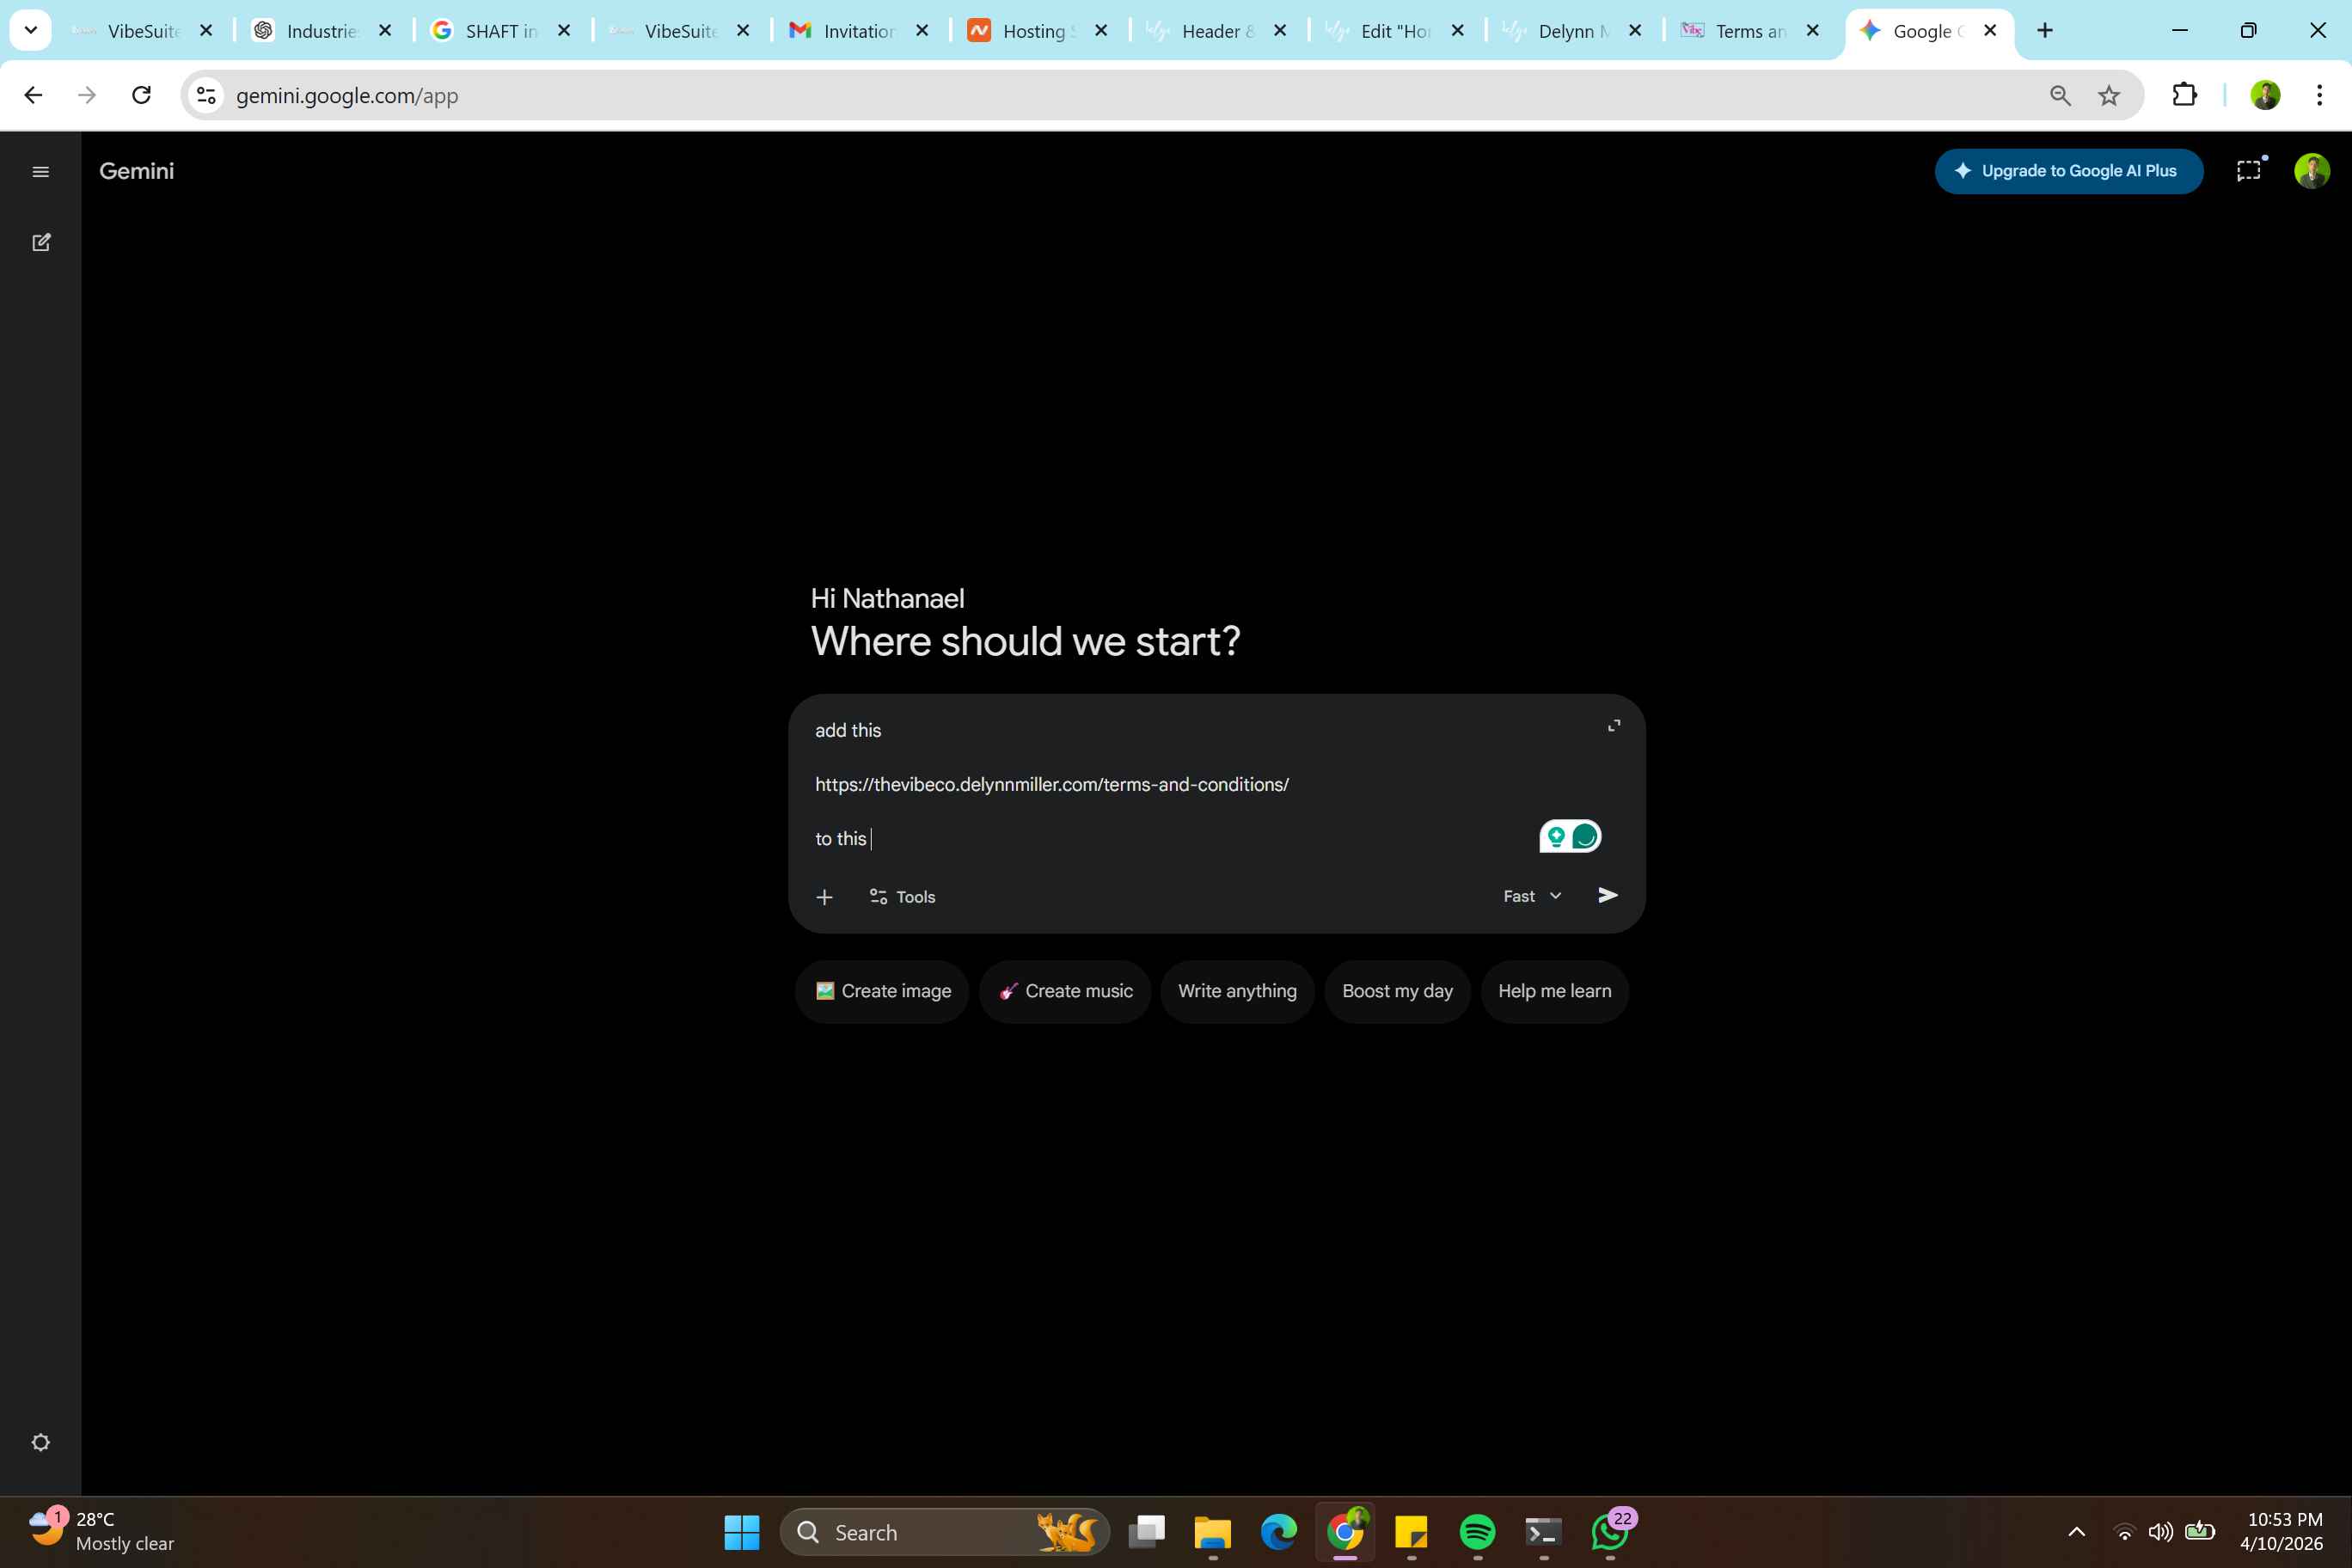The image size is (2352, 1568).
Task: Click the volume icon in system tray
Action: tap(2160, 1532)
